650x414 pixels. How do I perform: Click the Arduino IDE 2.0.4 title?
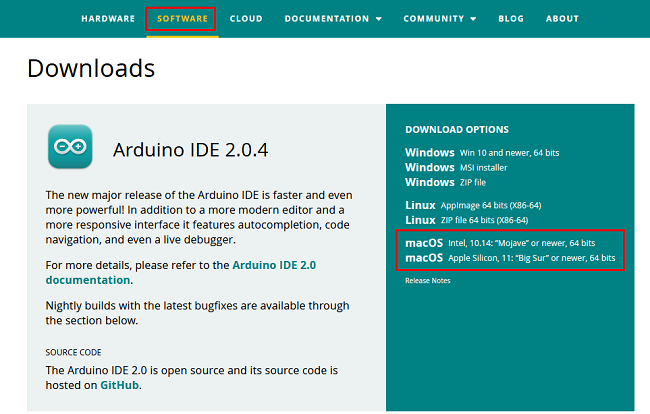tap(190, 151)
